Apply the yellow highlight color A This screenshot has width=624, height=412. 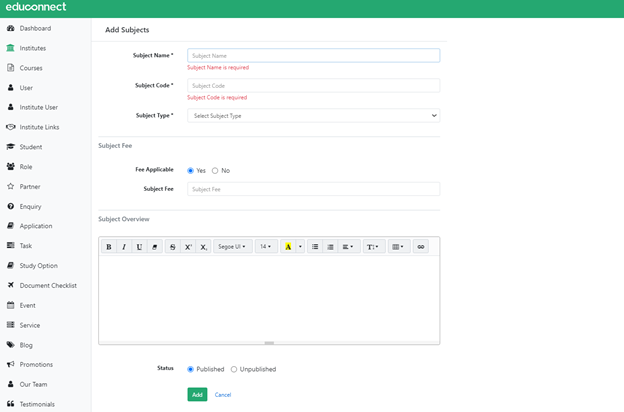(x=288, y=247)
